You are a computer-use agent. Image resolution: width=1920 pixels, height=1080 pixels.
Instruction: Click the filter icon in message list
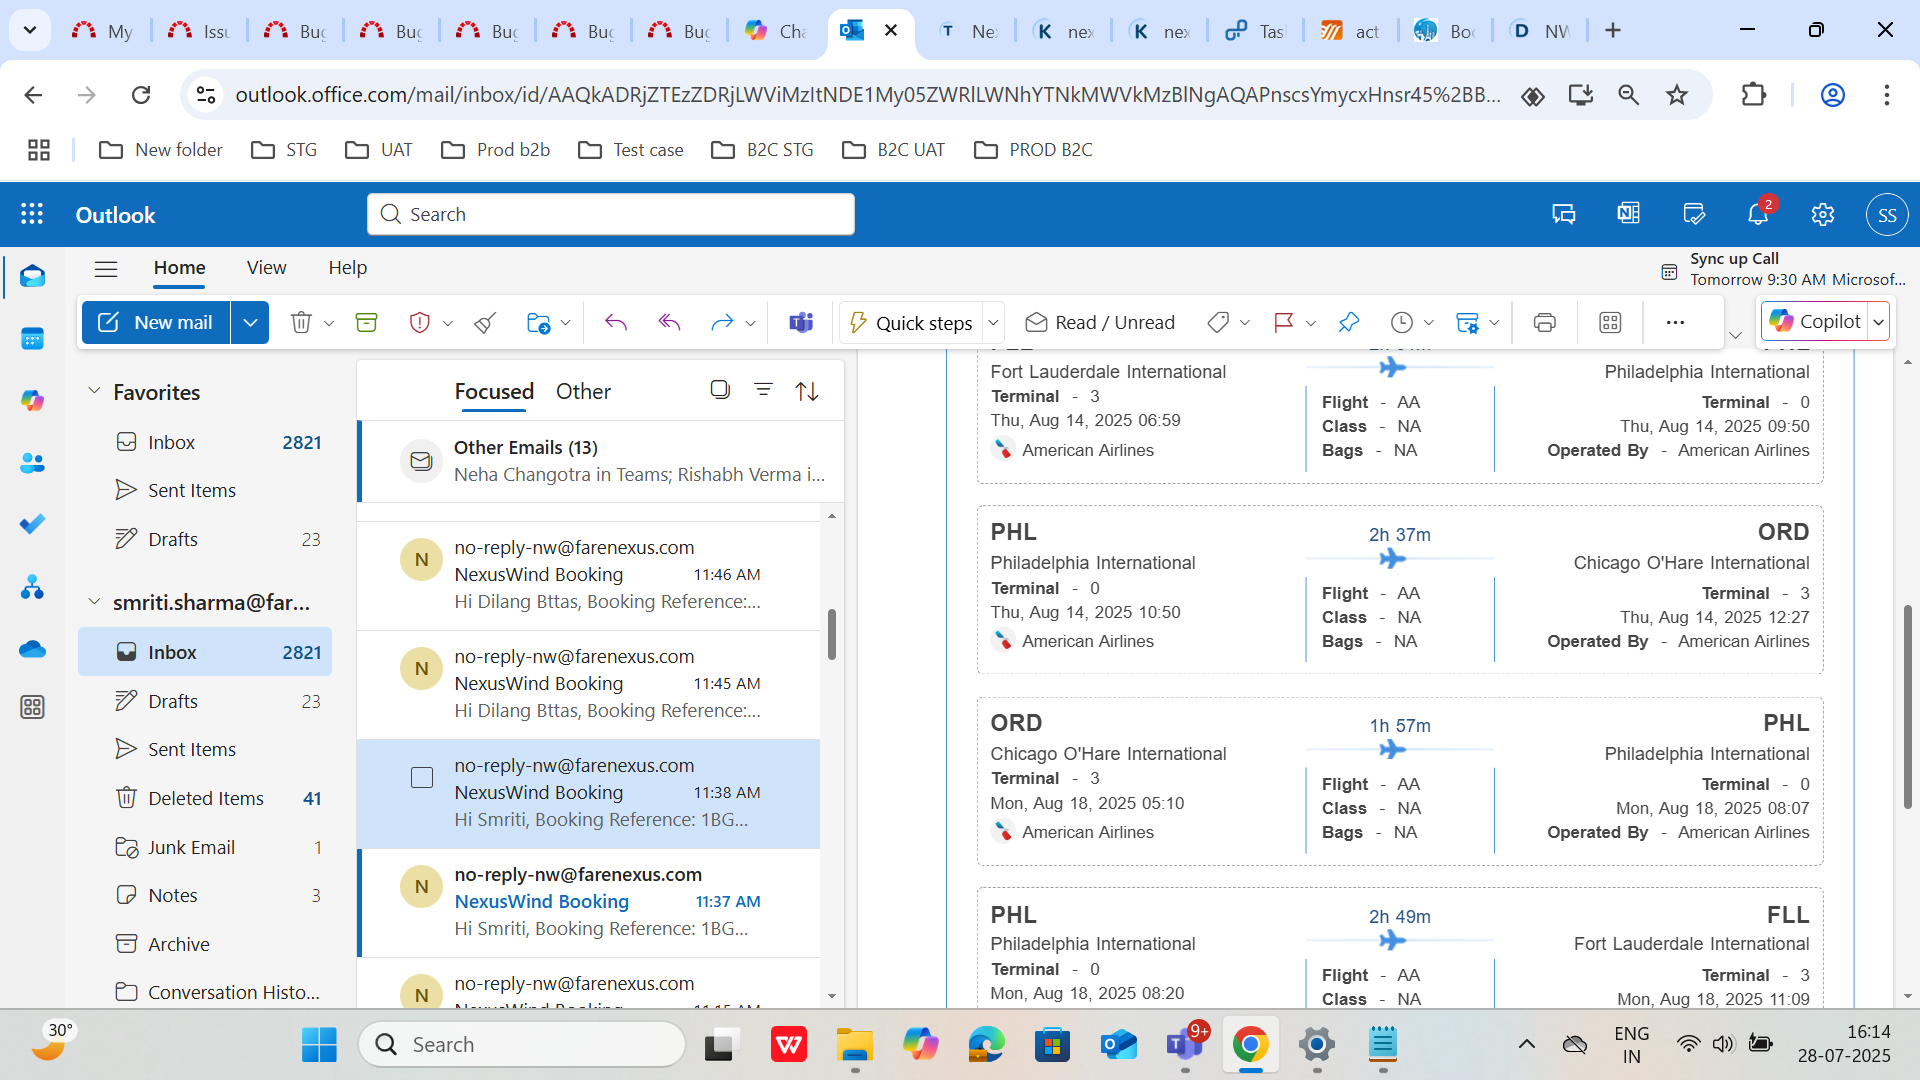point(763,390)
